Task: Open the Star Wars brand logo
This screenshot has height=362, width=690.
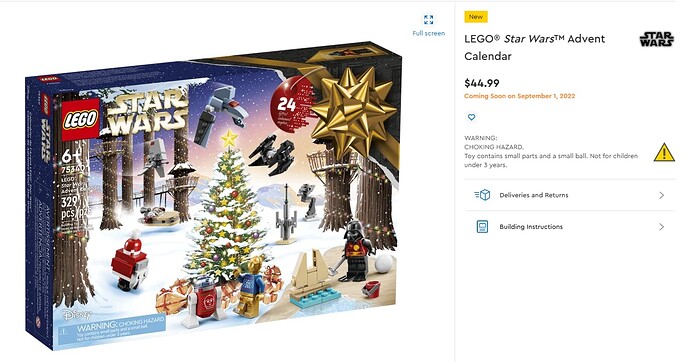Action: 657,39
